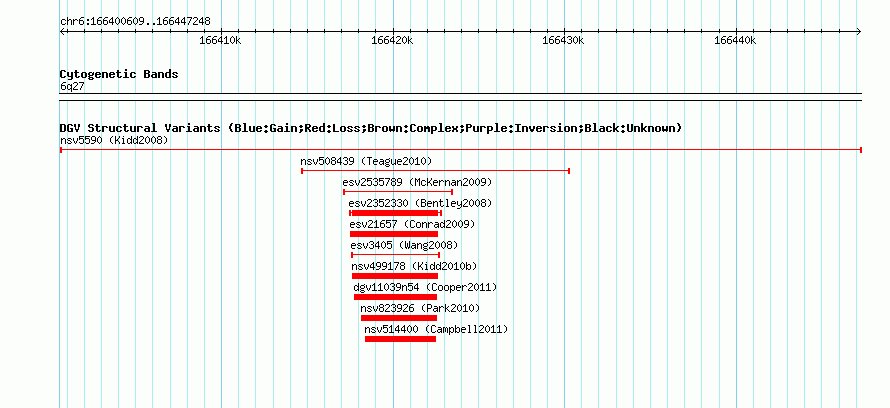Open nsv514400 (Campbell2011) label
Screen dimensions: 890x408
pos(436,329)
